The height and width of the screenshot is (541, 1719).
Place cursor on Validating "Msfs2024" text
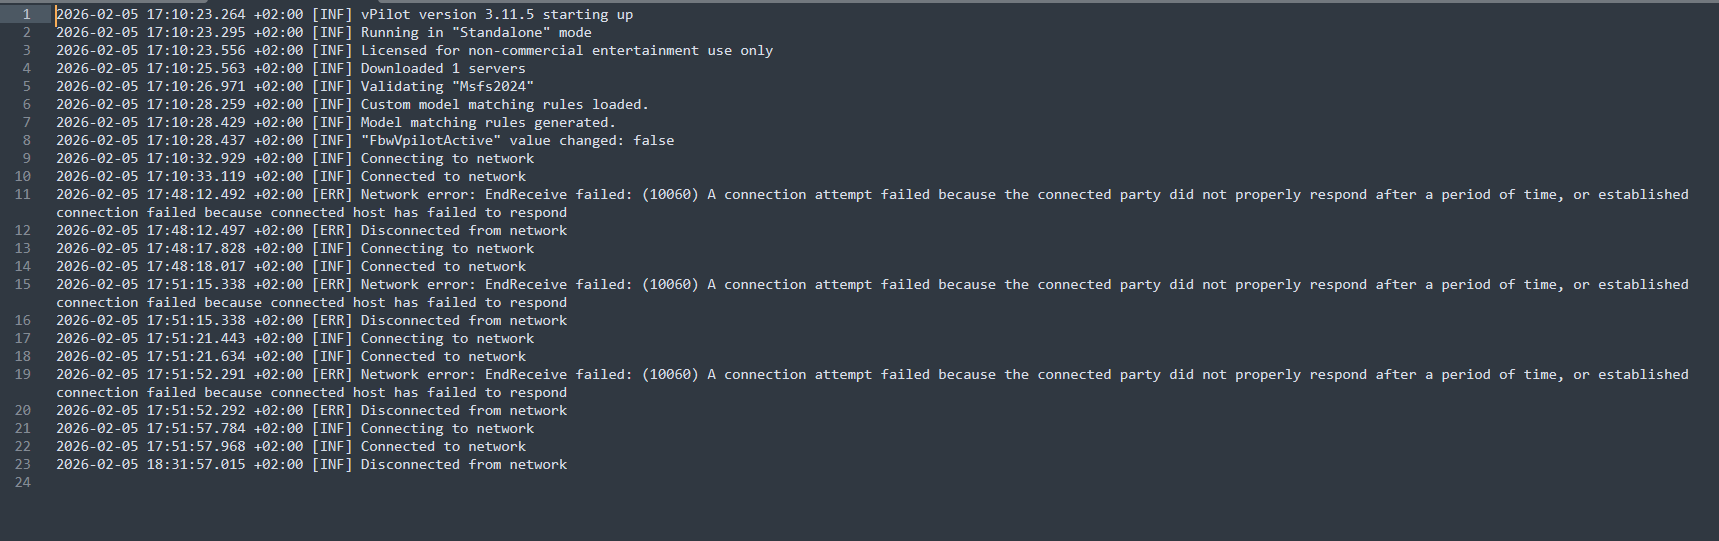(447, 87)
